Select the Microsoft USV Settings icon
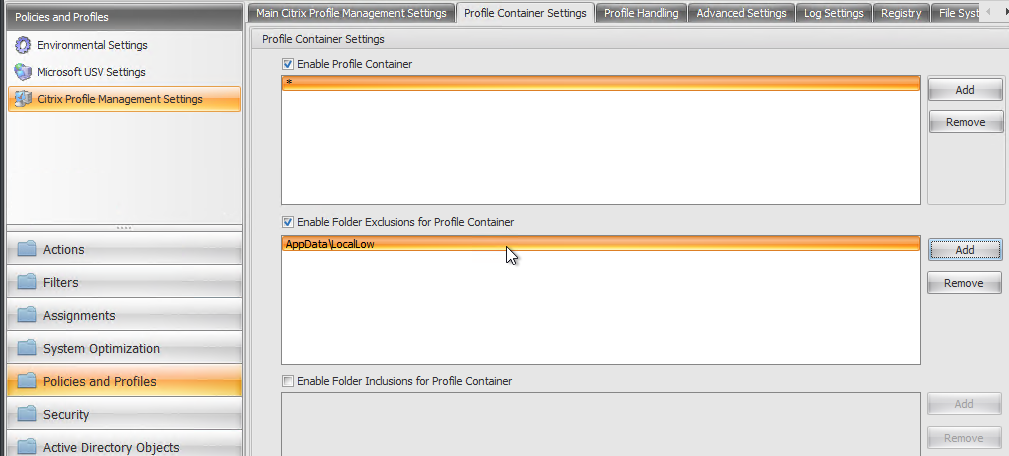 (x=23, y=72)
